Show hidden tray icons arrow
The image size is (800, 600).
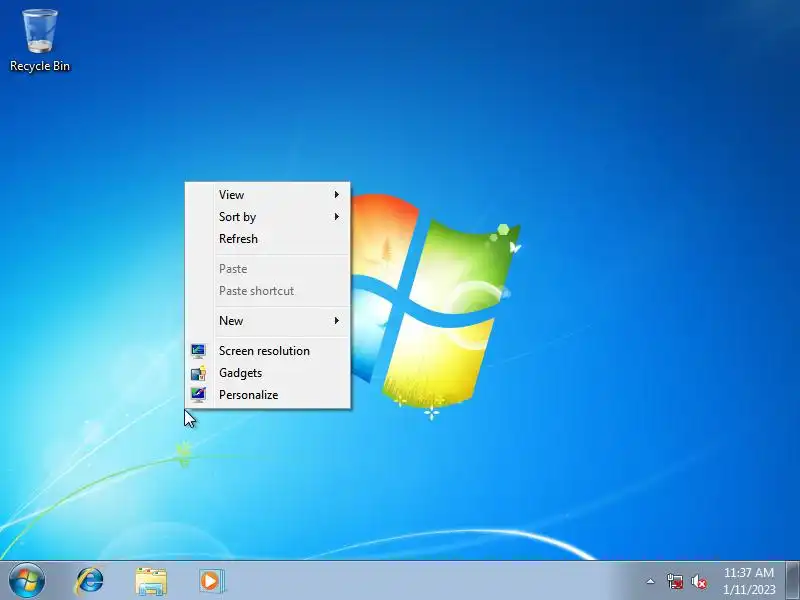point(650,581)
